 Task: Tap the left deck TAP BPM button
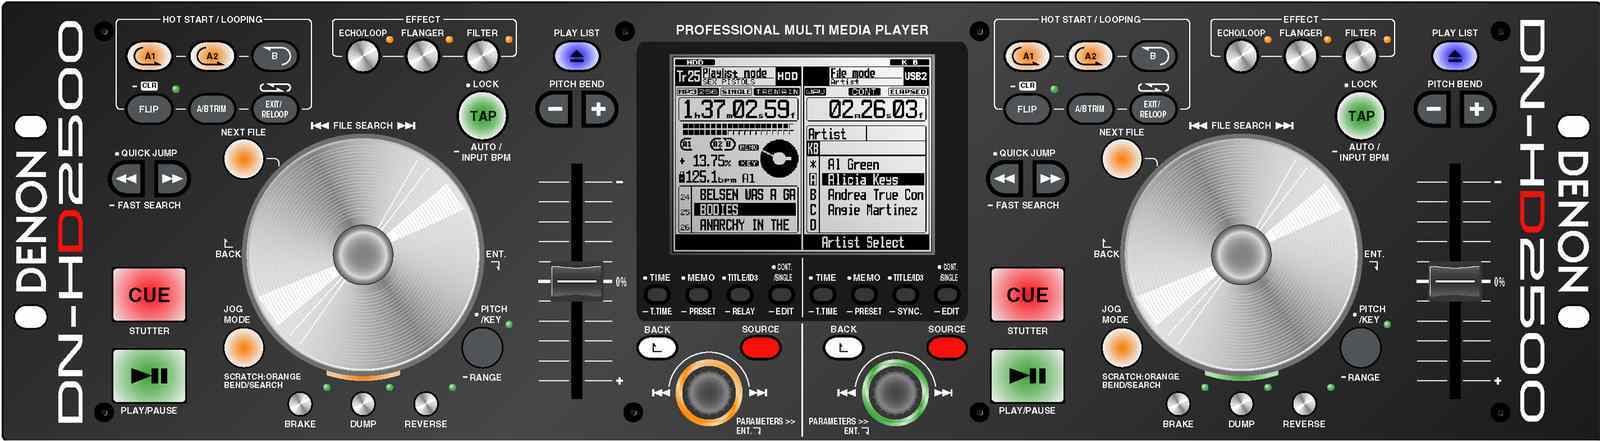coord(483,116)
